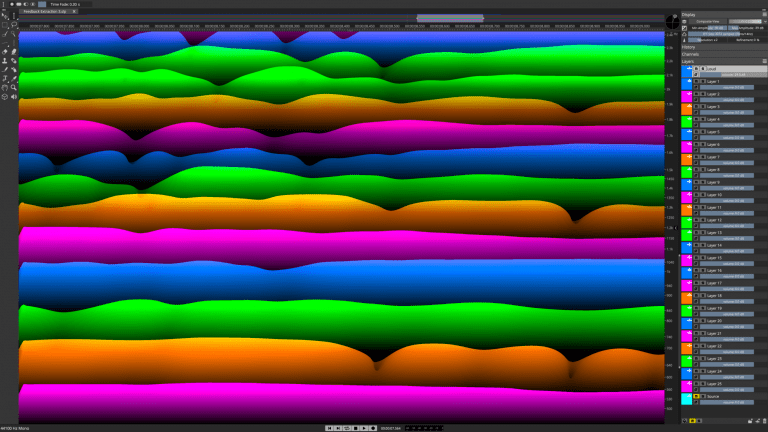Choose the eyedropper tool

(14, 78)
